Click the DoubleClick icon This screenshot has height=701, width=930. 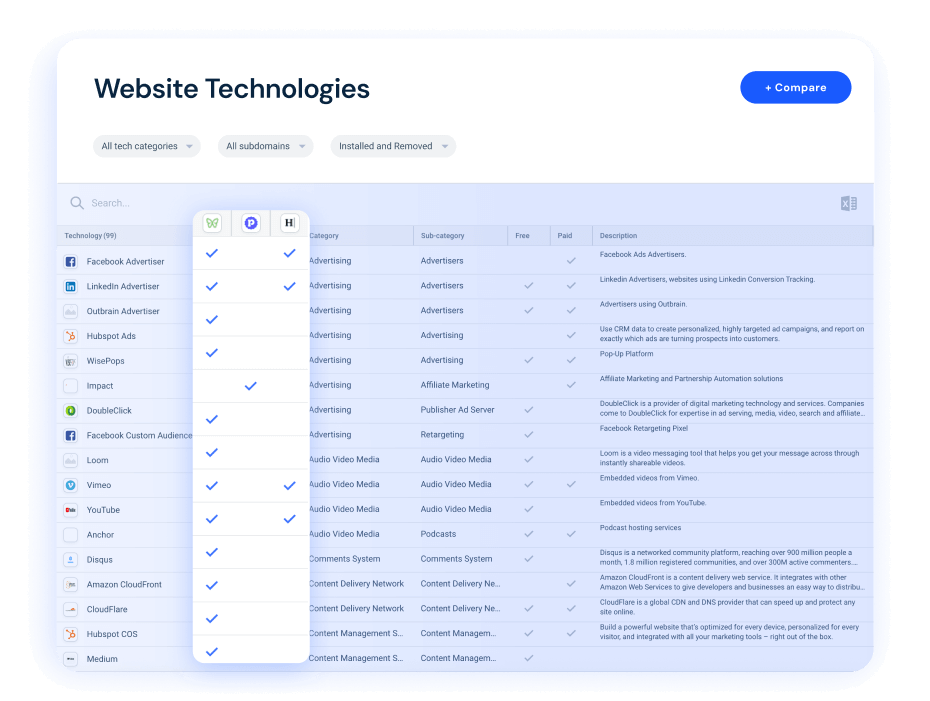(71, 410)
